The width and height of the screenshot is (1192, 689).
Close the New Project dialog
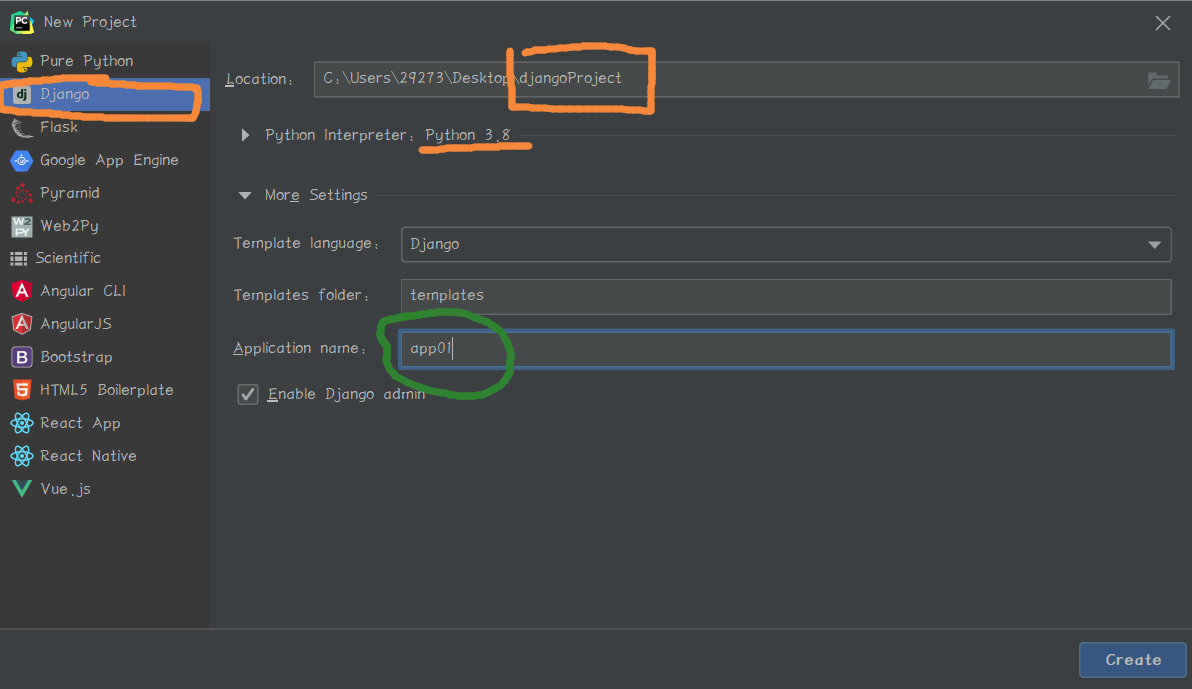click(1163, 23)
